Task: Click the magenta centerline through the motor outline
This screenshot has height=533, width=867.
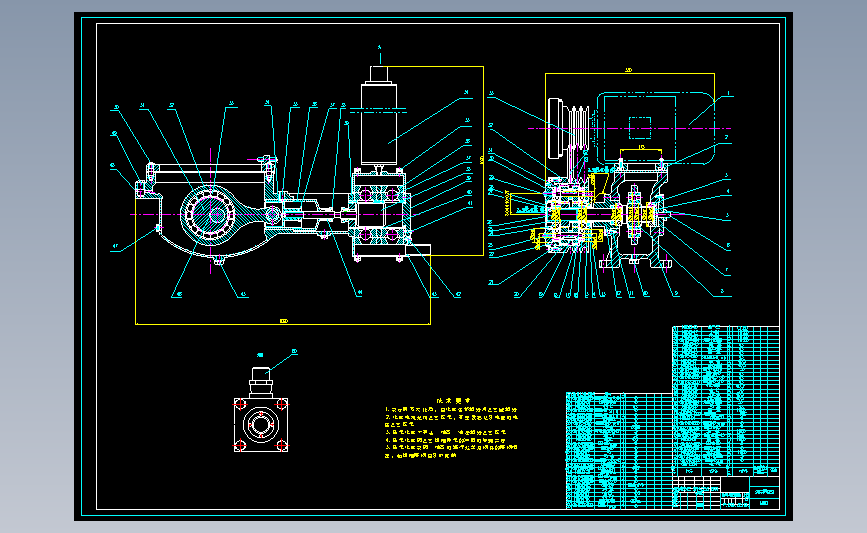Action: coord(629,128)
